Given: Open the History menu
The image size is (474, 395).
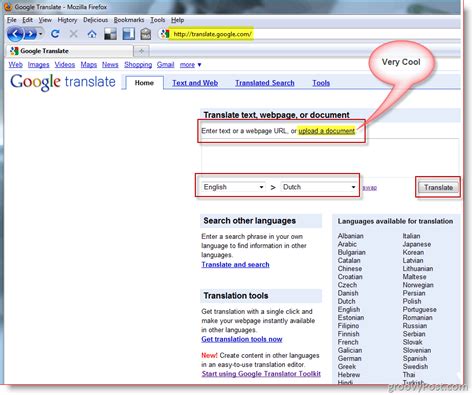Looking at the screenshot, I should tap(67, 20).
